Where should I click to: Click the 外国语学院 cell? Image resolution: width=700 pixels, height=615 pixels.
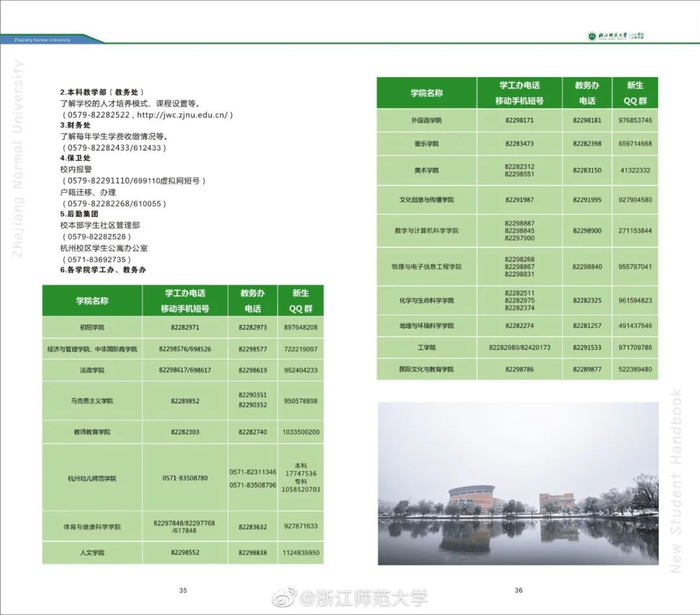tap(426, 121)
